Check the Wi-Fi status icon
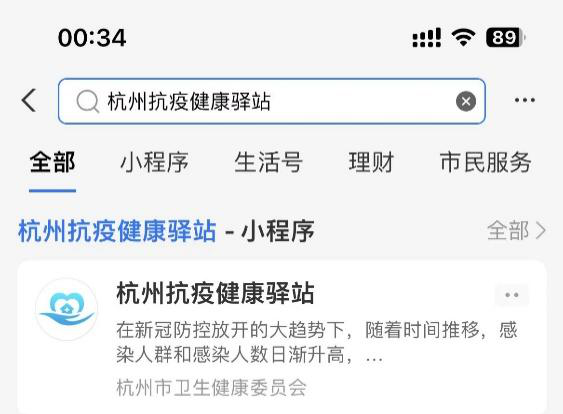Image resolution: width=563 pixels, height=414 pixels. (x=463, y=37)
